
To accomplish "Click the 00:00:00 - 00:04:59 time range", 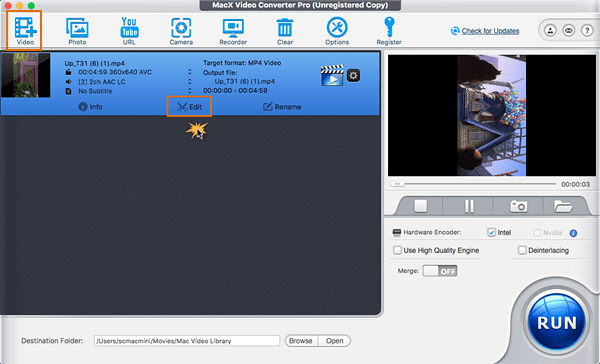I will [235, 91].
